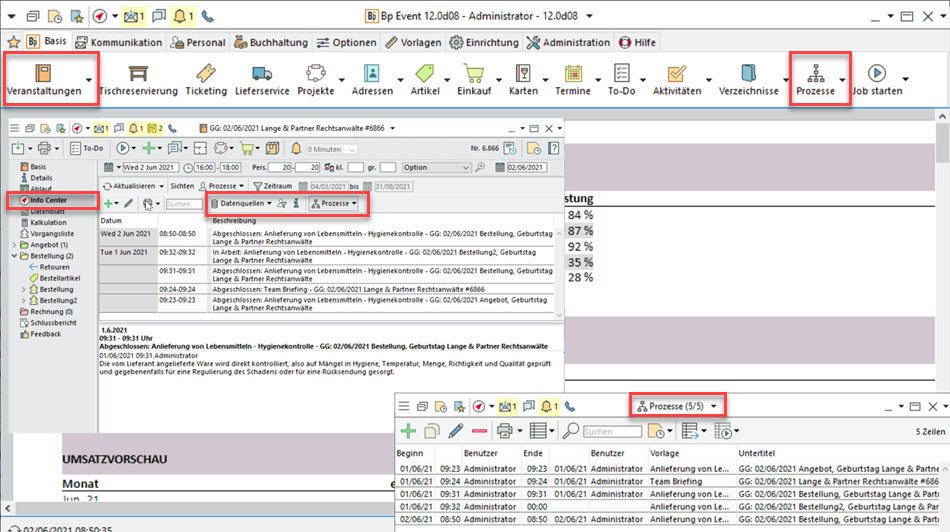Viewport: 950px width, 532px height.
Task: Click green plus in the Prozesse list window
Action: (x=408, y=431)
